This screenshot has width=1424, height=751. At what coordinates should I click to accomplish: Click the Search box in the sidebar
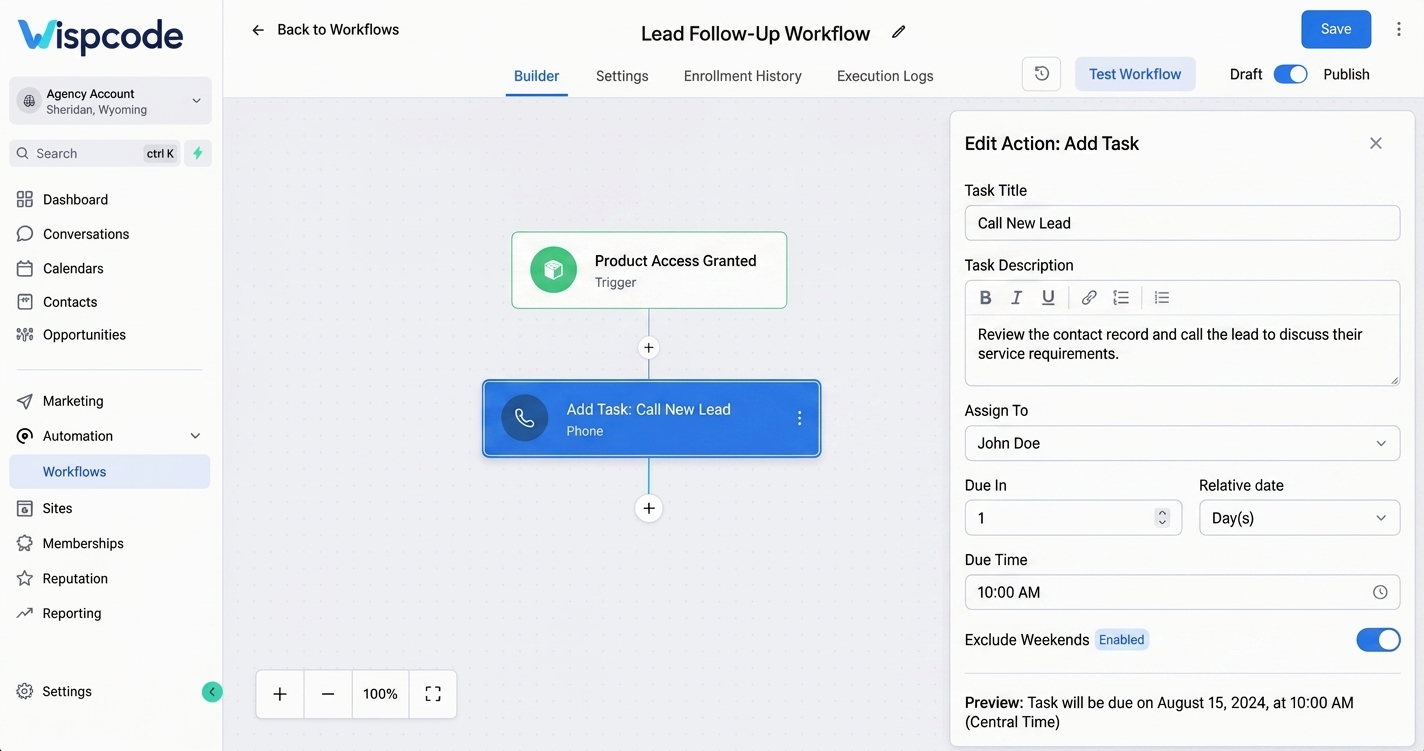[x=96, y=153]
